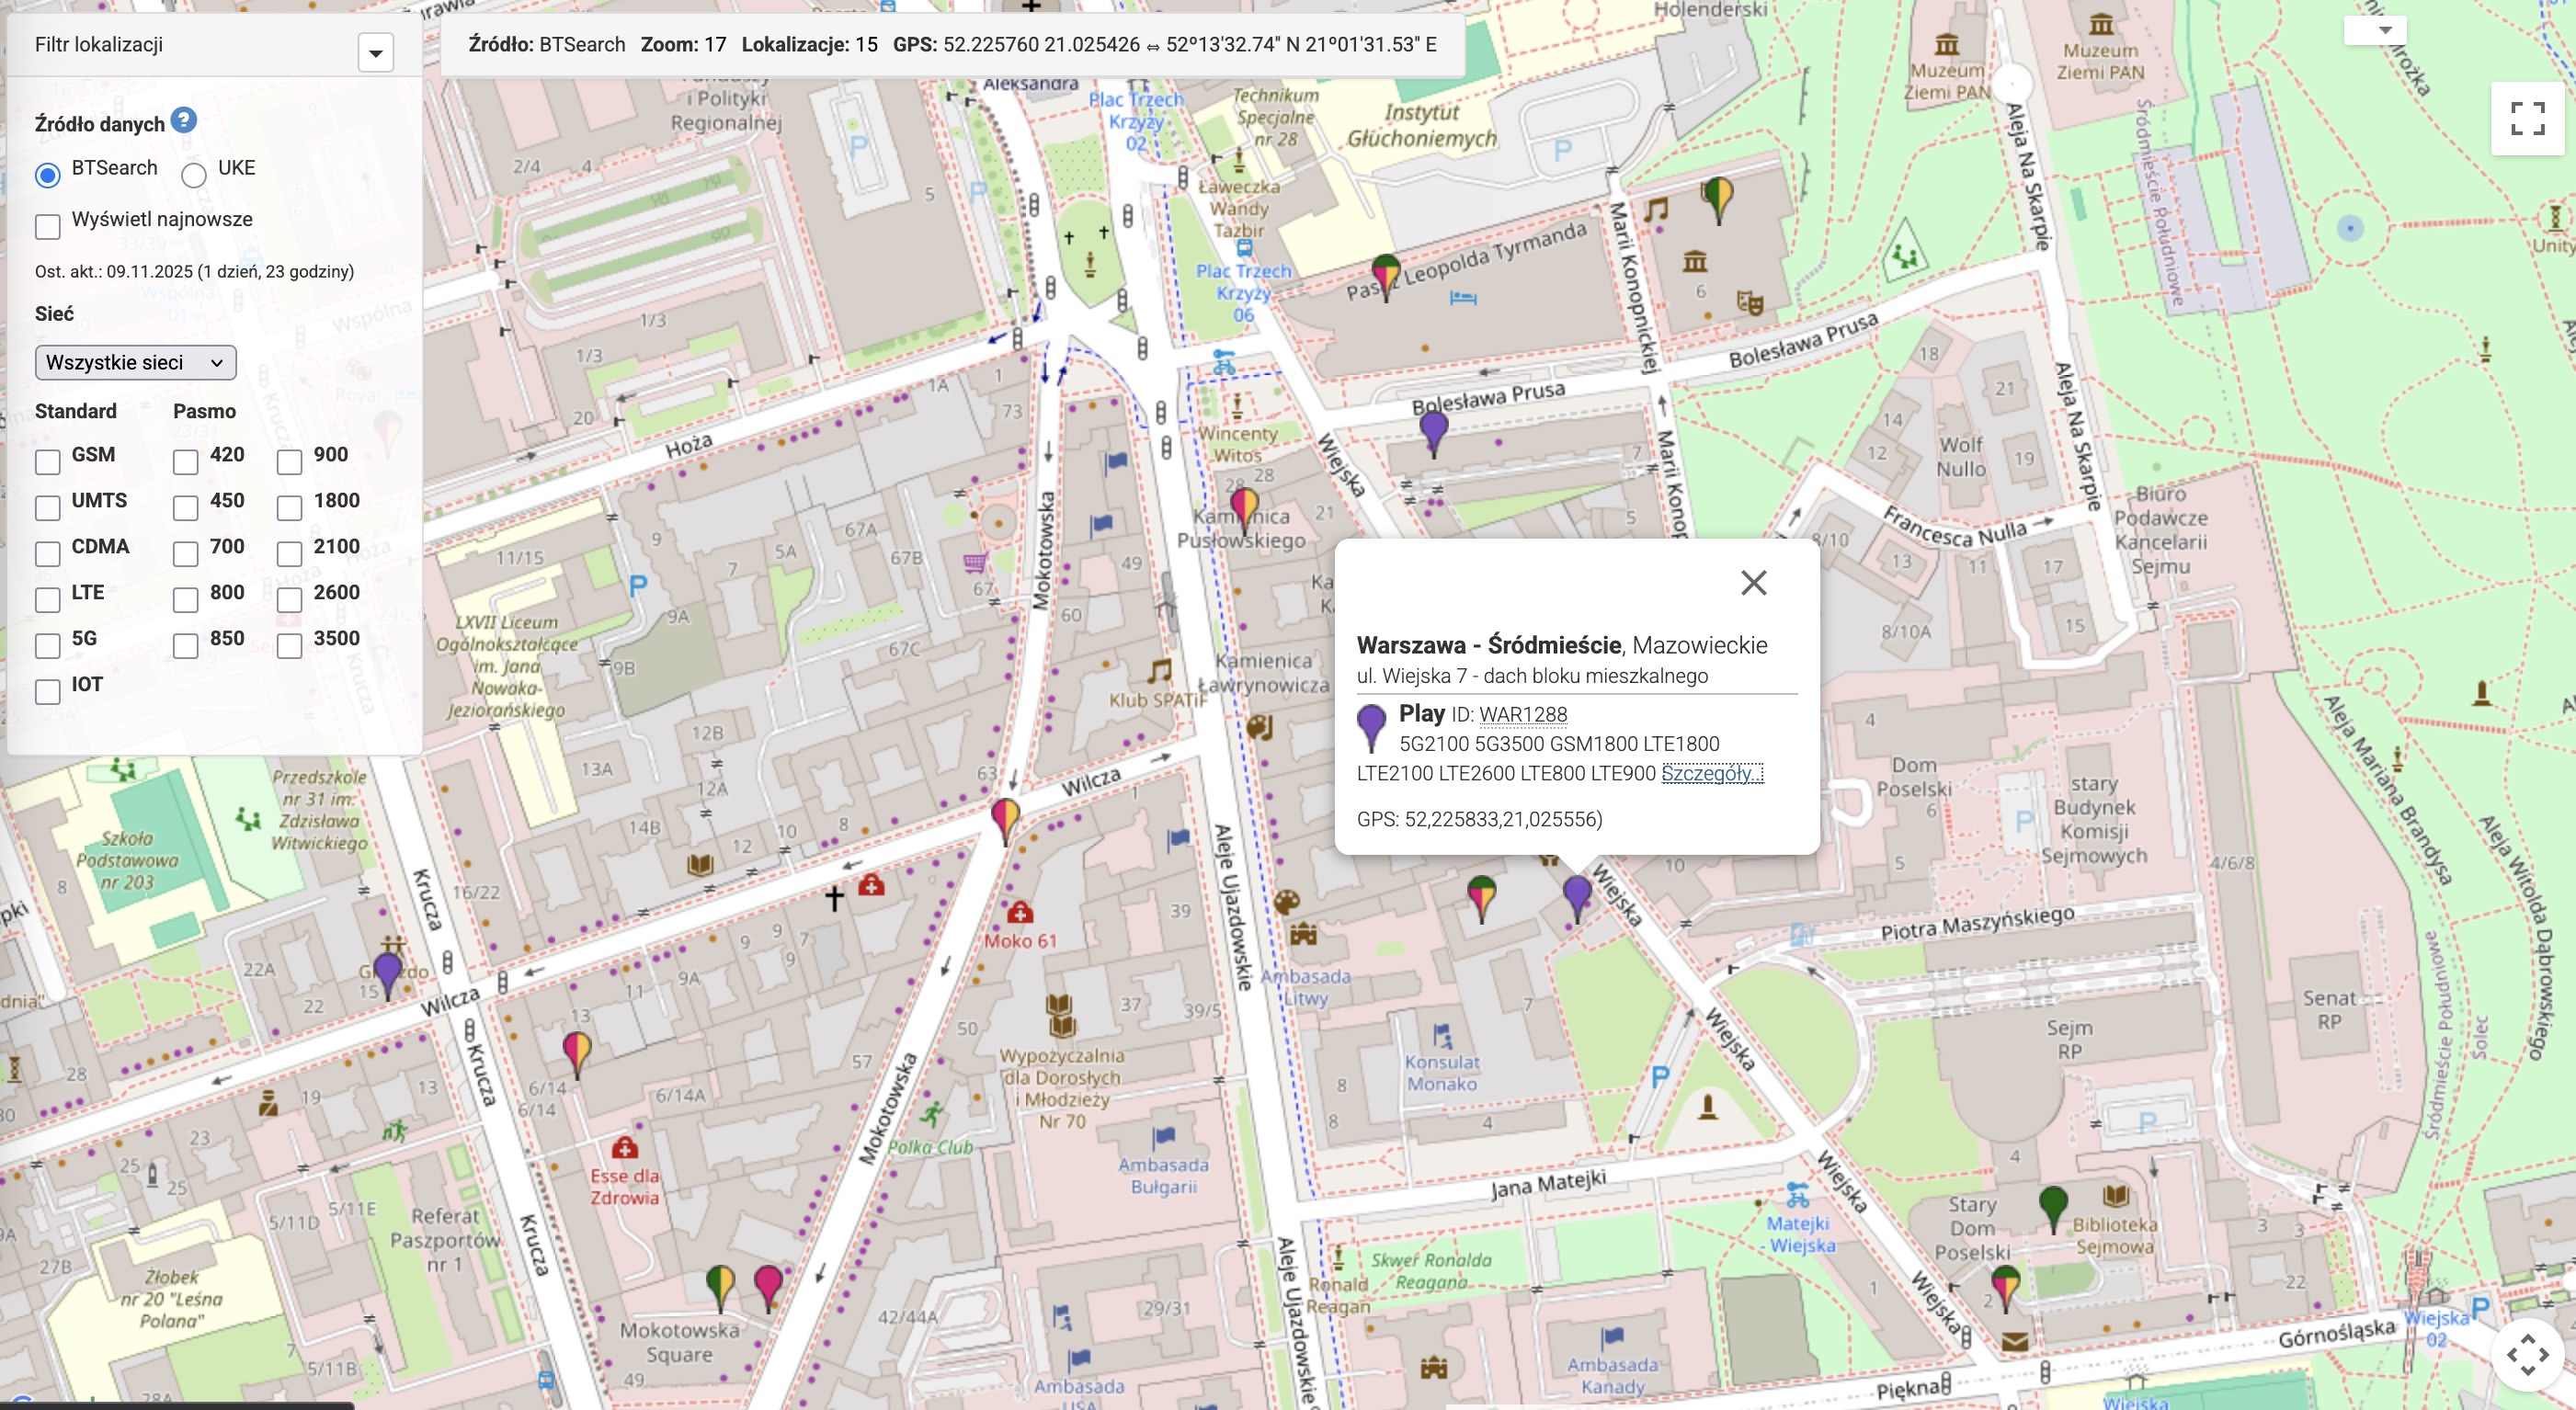Tick the 3500 band checkbox
The width and height of the screenshot is (2576, 1410).
pyautogui.click(x=290, y=645)
